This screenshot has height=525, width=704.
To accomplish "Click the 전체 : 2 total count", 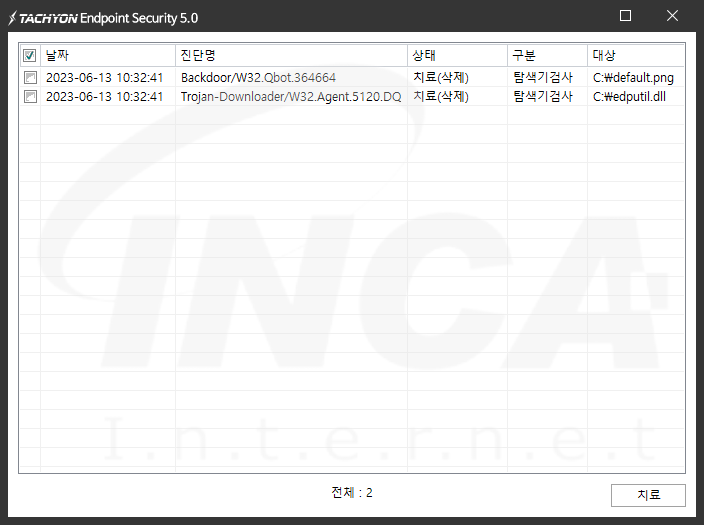I will 352,493.
